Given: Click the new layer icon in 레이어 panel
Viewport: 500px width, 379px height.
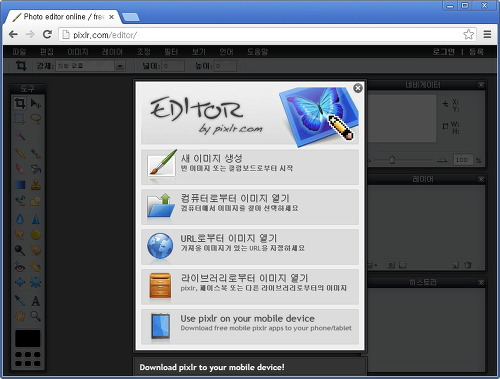Looking at the screenshot, I should [455, 265].
